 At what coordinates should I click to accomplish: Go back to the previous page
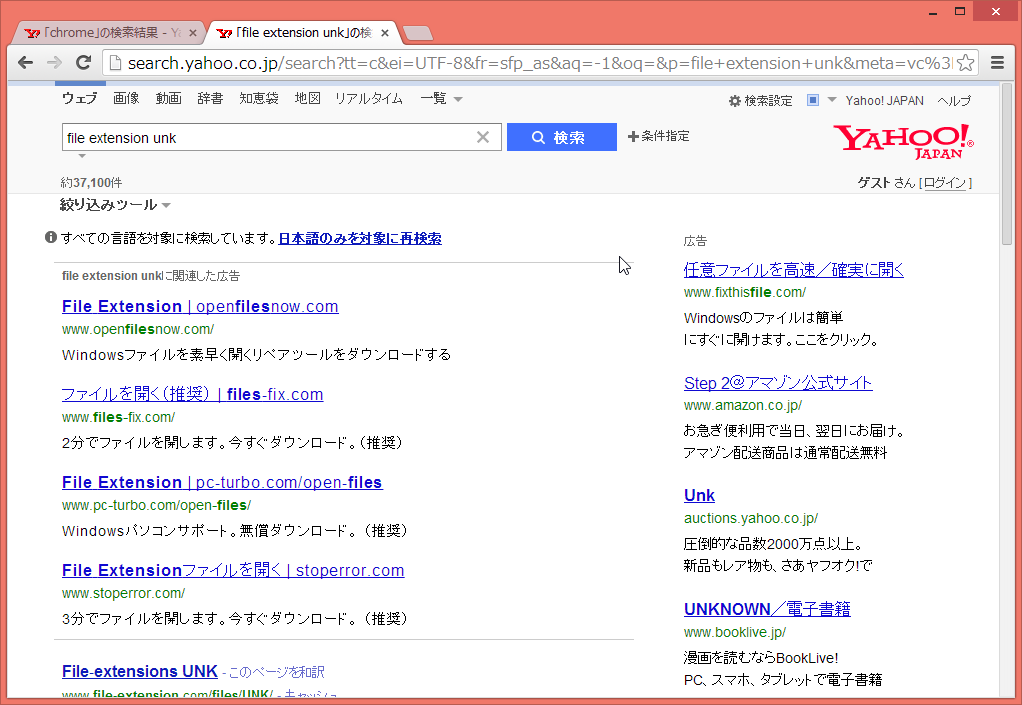[x=25, y=63]
